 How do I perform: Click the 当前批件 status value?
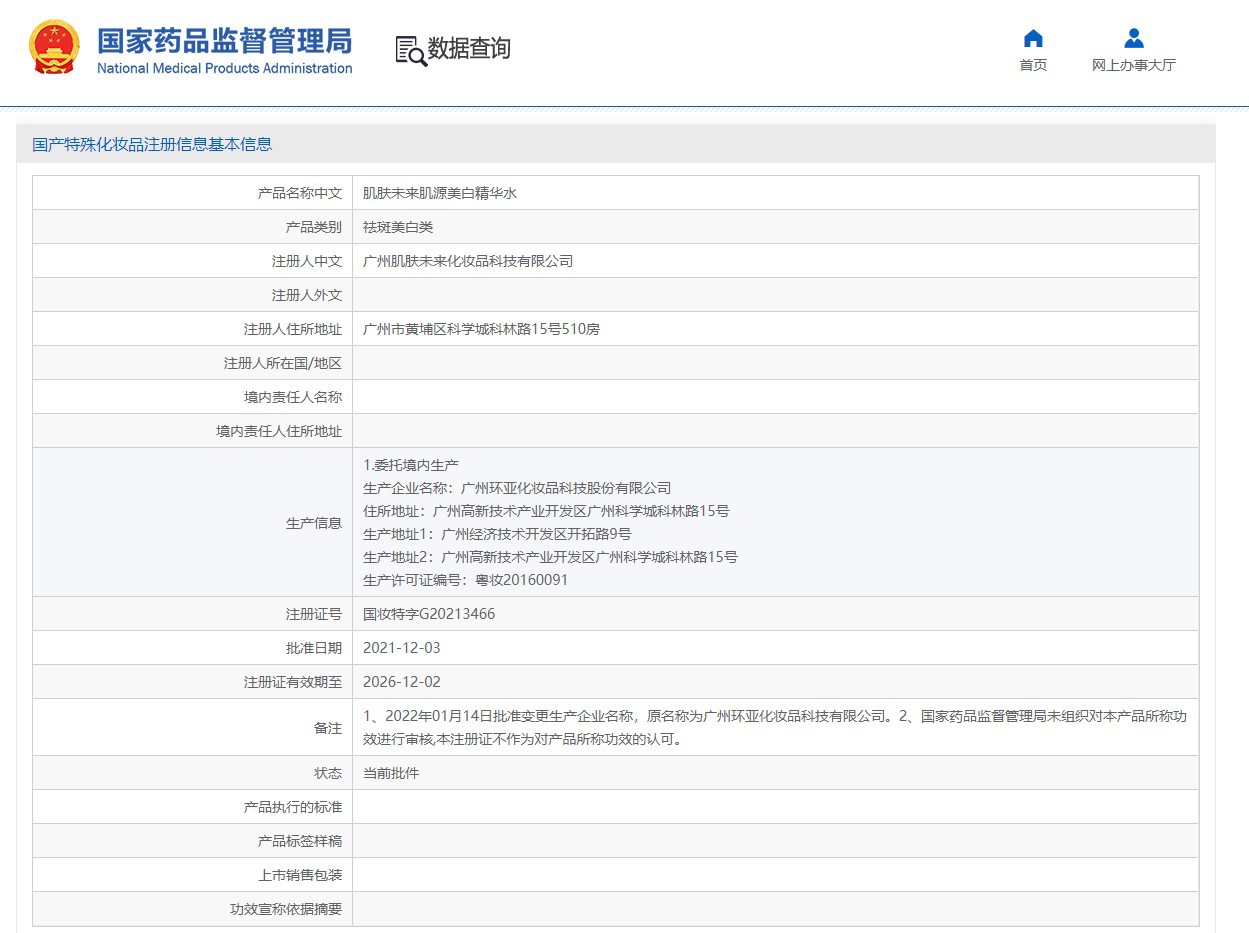390,773
